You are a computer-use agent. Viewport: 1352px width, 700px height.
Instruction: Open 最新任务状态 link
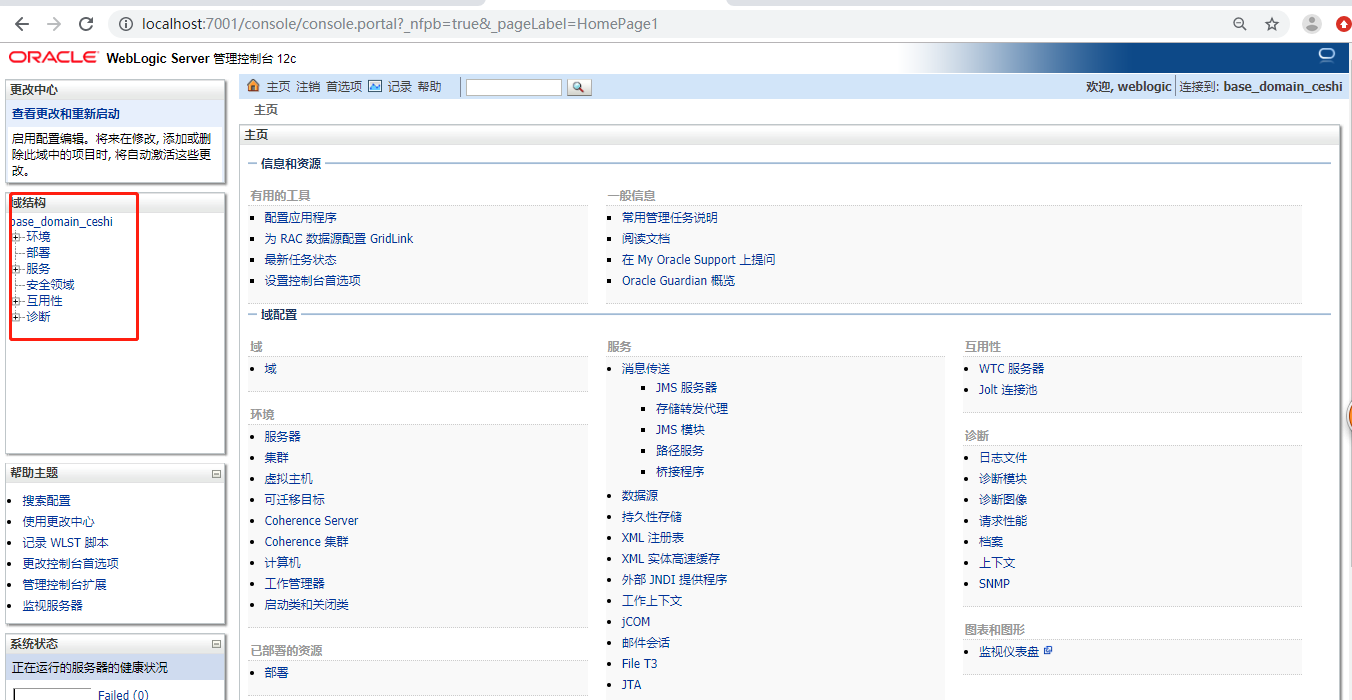click(x=301, y=260)
